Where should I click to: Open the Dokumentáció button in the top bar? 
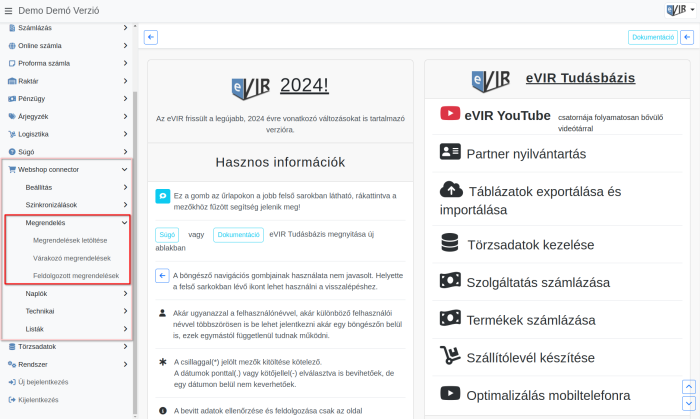click(x=653, y=37)
